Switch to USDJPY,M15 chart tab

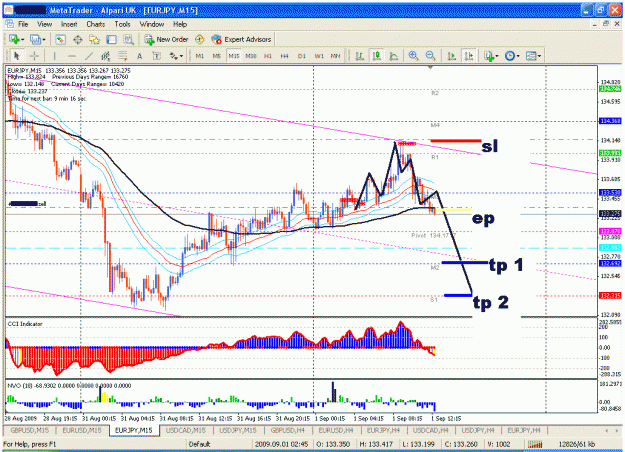[238, 430]
